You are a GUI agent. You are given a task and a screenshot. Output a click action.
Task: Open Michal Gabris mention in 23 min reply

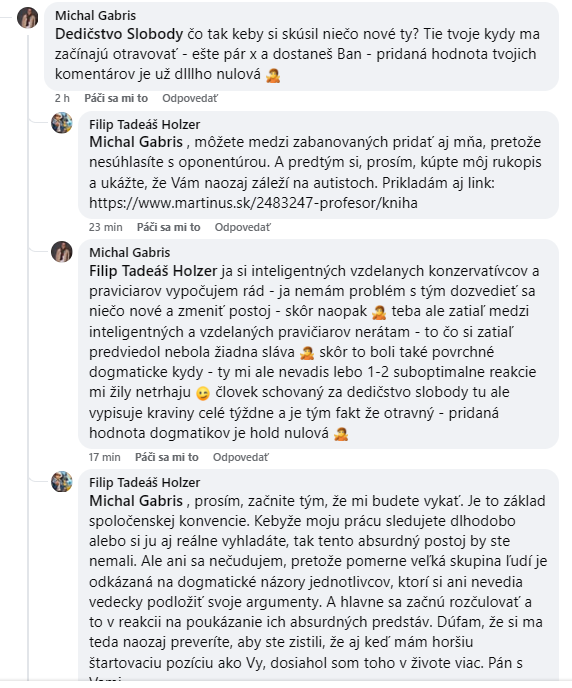(x=136, y=142)
